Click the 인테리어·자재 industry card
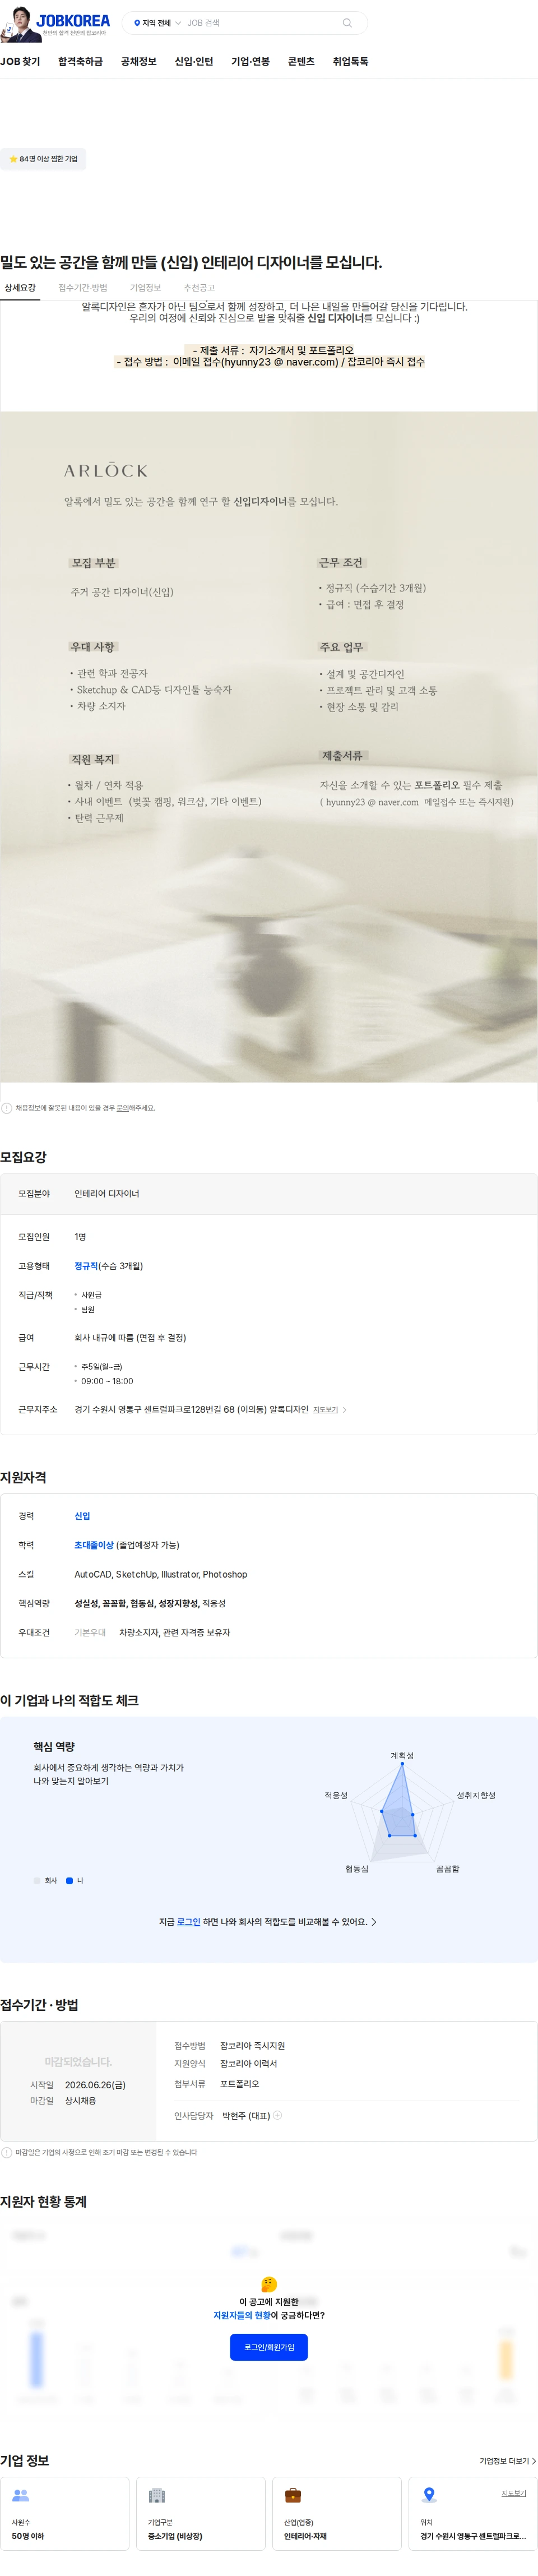Screen dimensions: 538x2576 [337, 2513]
